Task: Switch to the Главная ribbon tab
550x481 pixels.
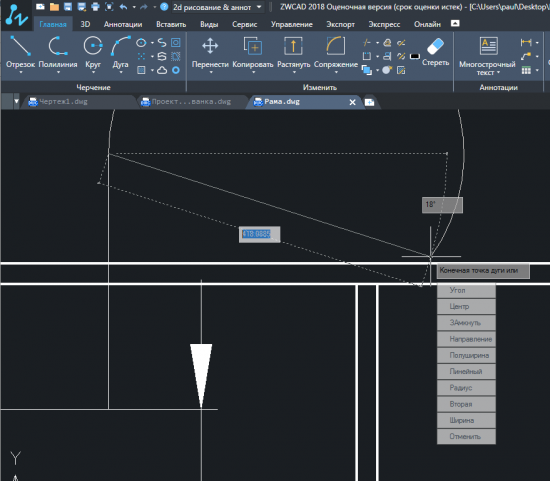Action: (x=53, y=24)
